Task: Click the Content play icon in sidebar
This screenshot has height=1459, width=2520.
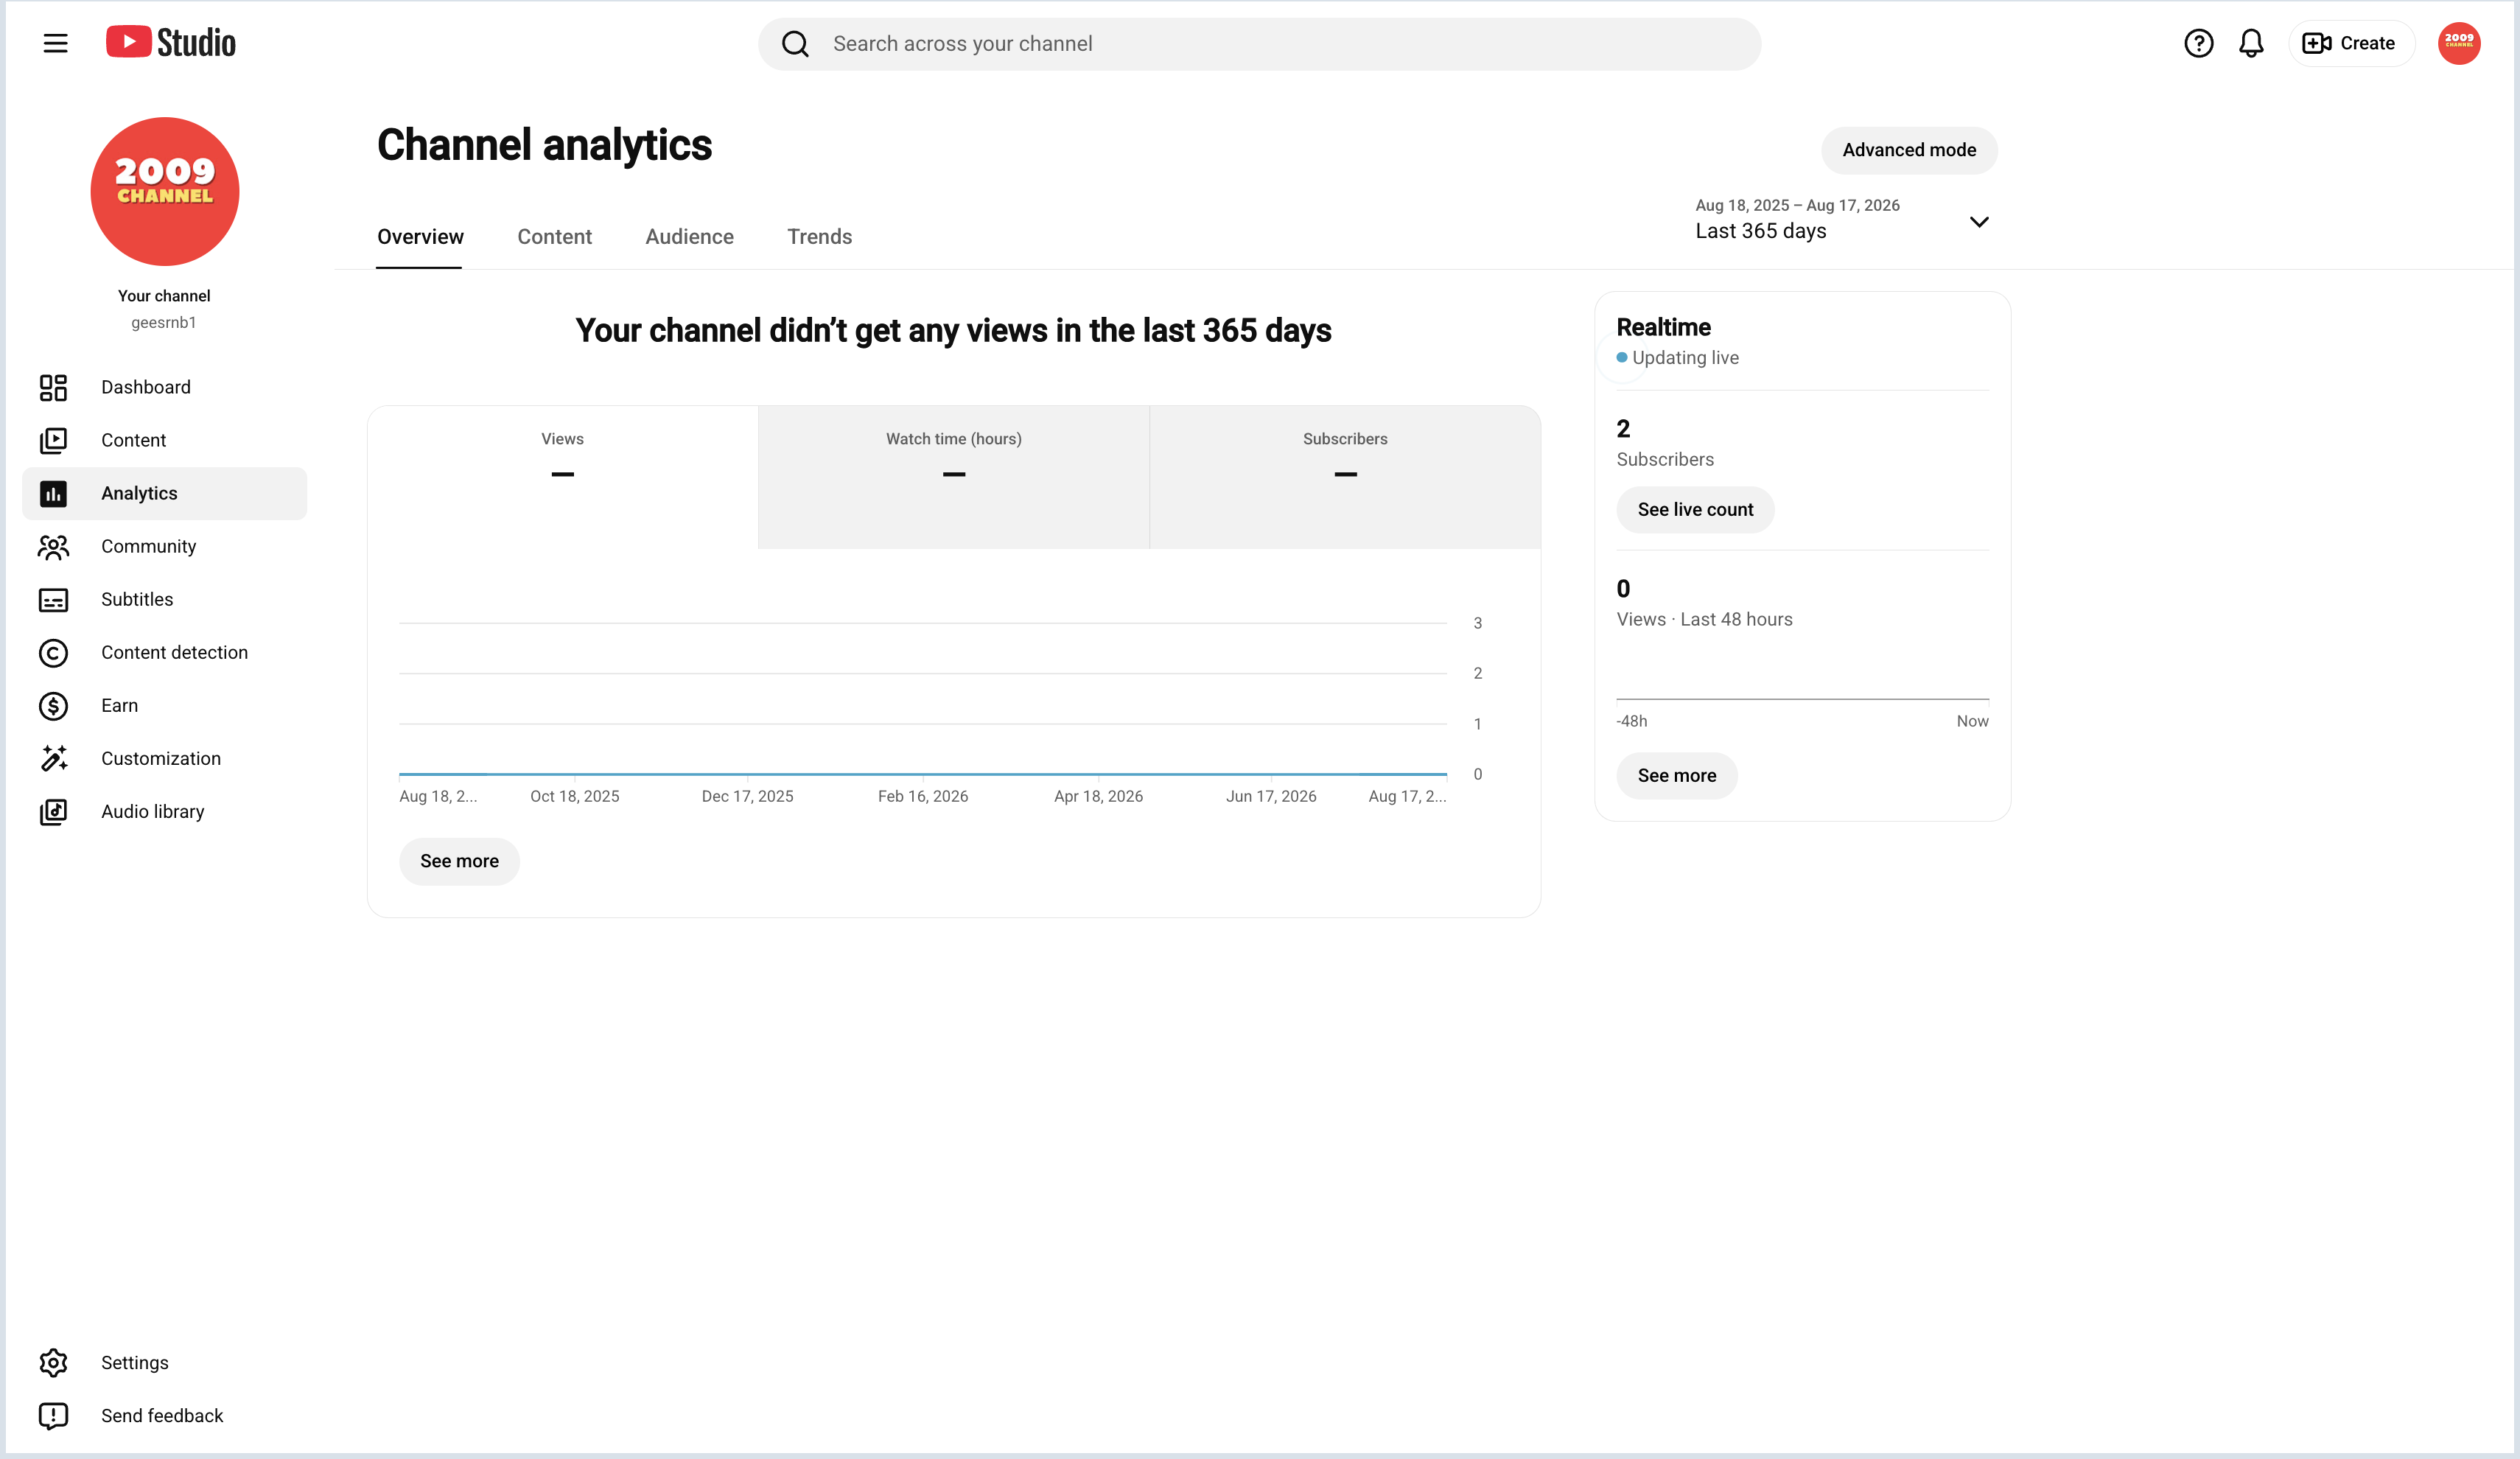Action: pyautogui.click(x=53, y=440)
